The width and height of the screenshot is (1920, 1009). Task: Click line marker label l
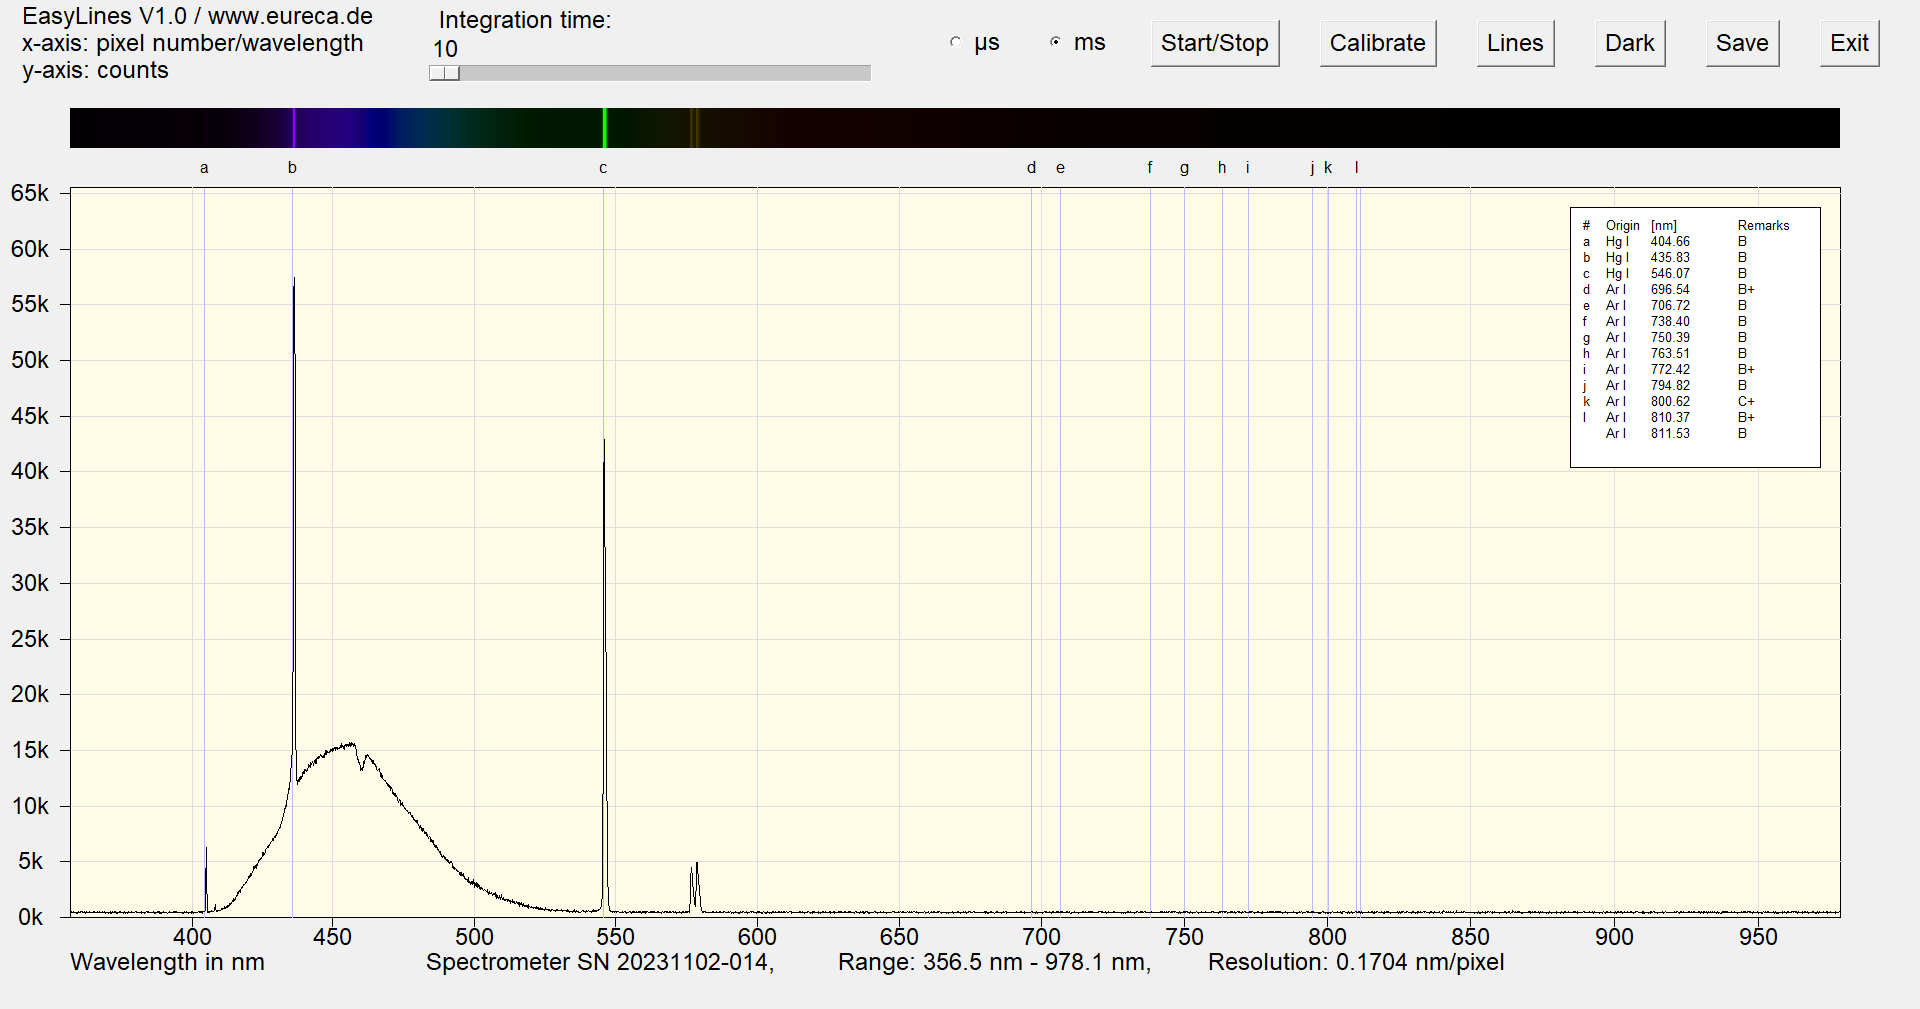pos(1357,168)
